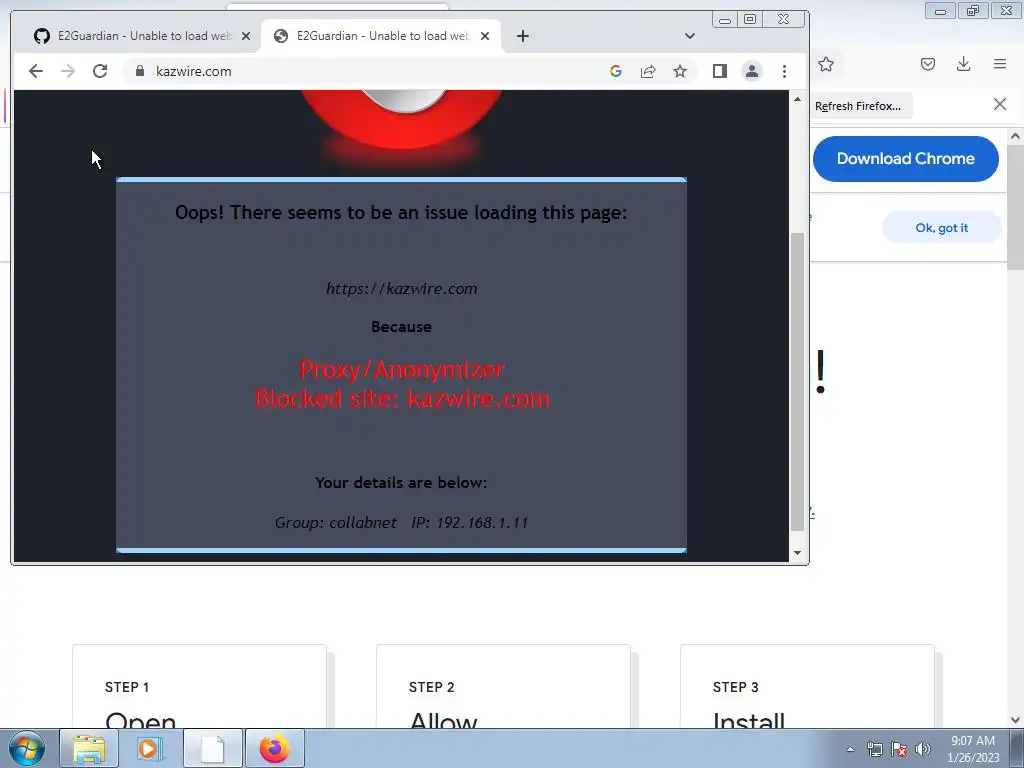Open the Action Center flag icon

899,749
